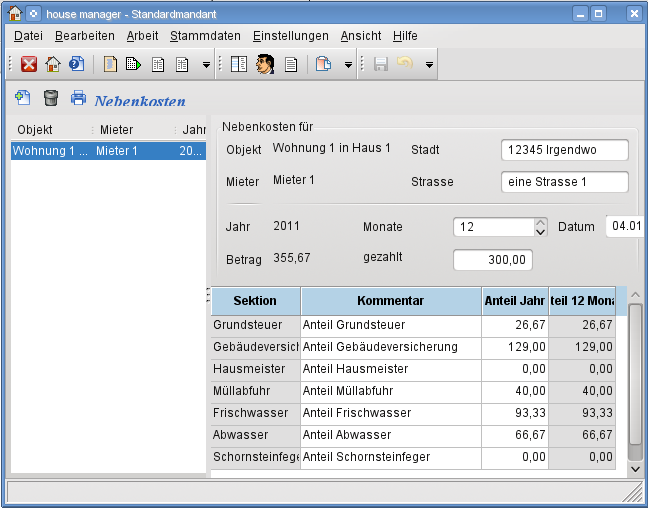The width and height of the screenshot is (648, 513).
Task: Open the Einstellungen menu
Action: [x=290, y=36]
